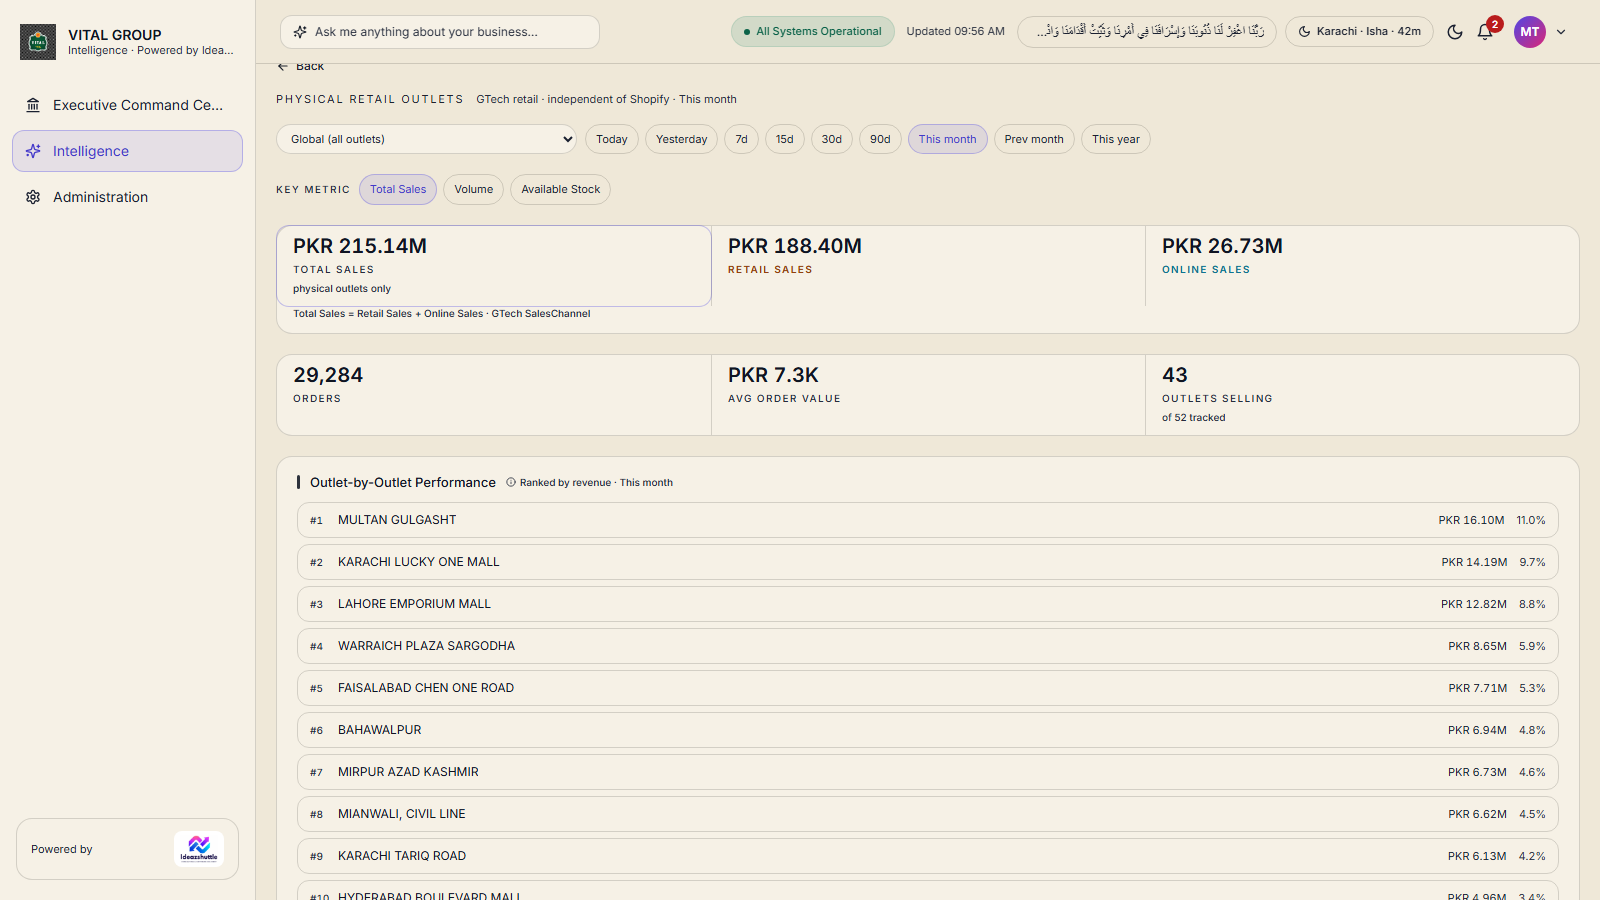Image resolution: width=1600 pixels, height=900 pixels.
Task: Open notifications bell icon
Action: [x=1485, y=32]
